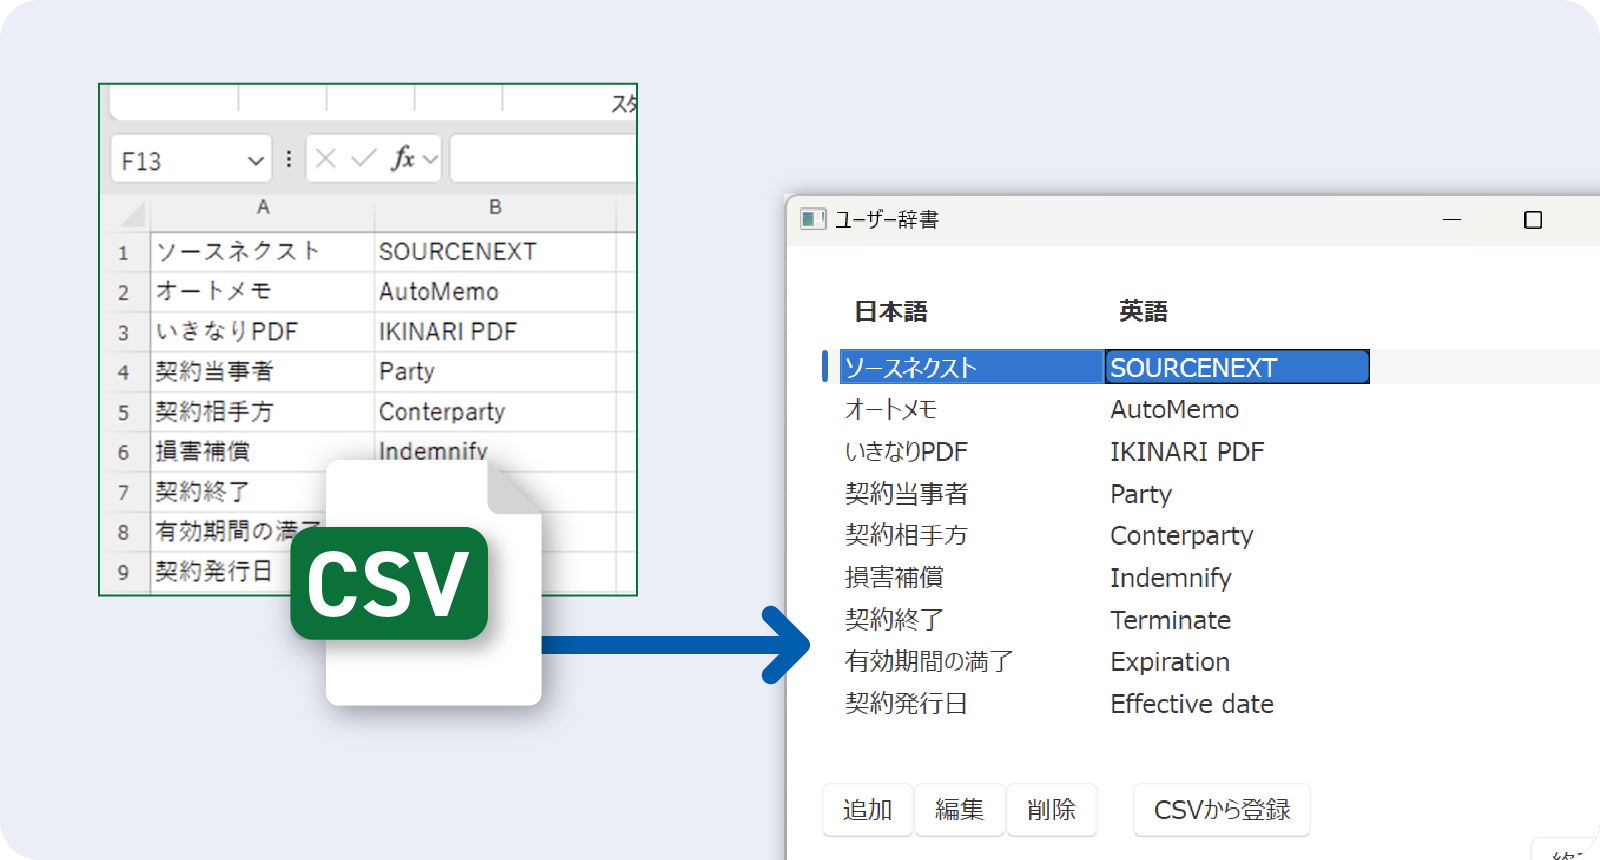The image size is (1600, 860).
Task: Select dictionary AutoMemo translation
Action: (1174, 410)
